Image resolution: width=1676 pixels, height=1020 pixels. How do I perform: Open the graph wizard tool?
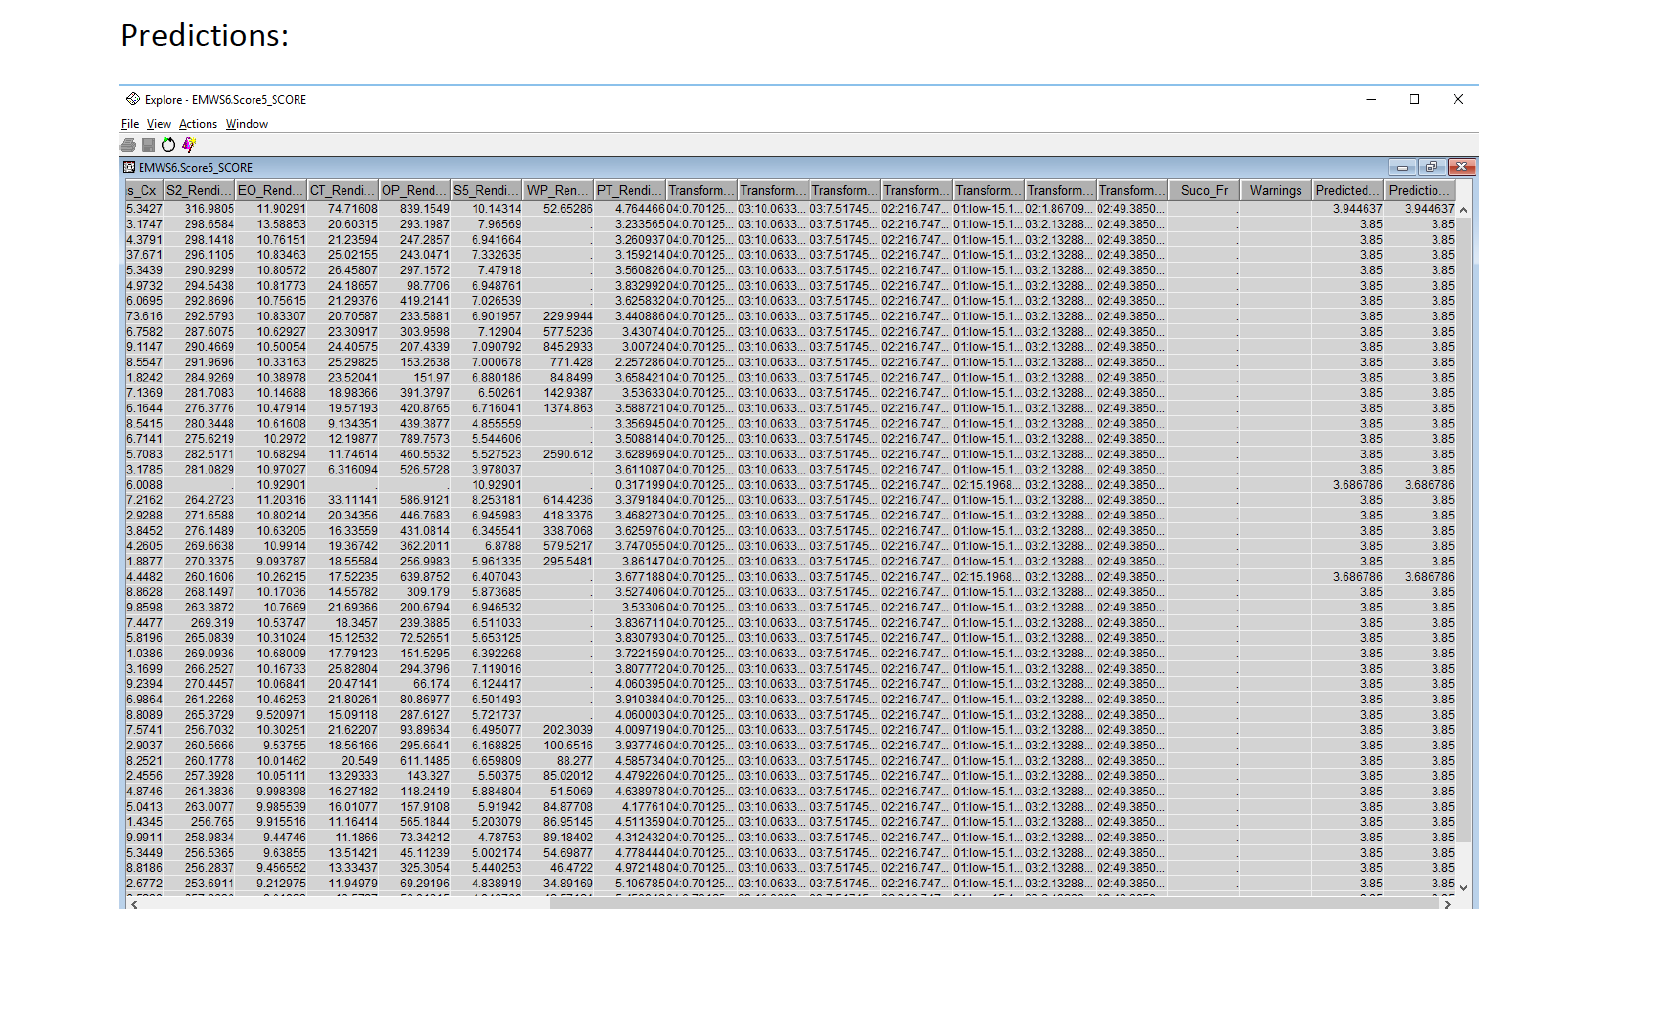click(188, 145)
